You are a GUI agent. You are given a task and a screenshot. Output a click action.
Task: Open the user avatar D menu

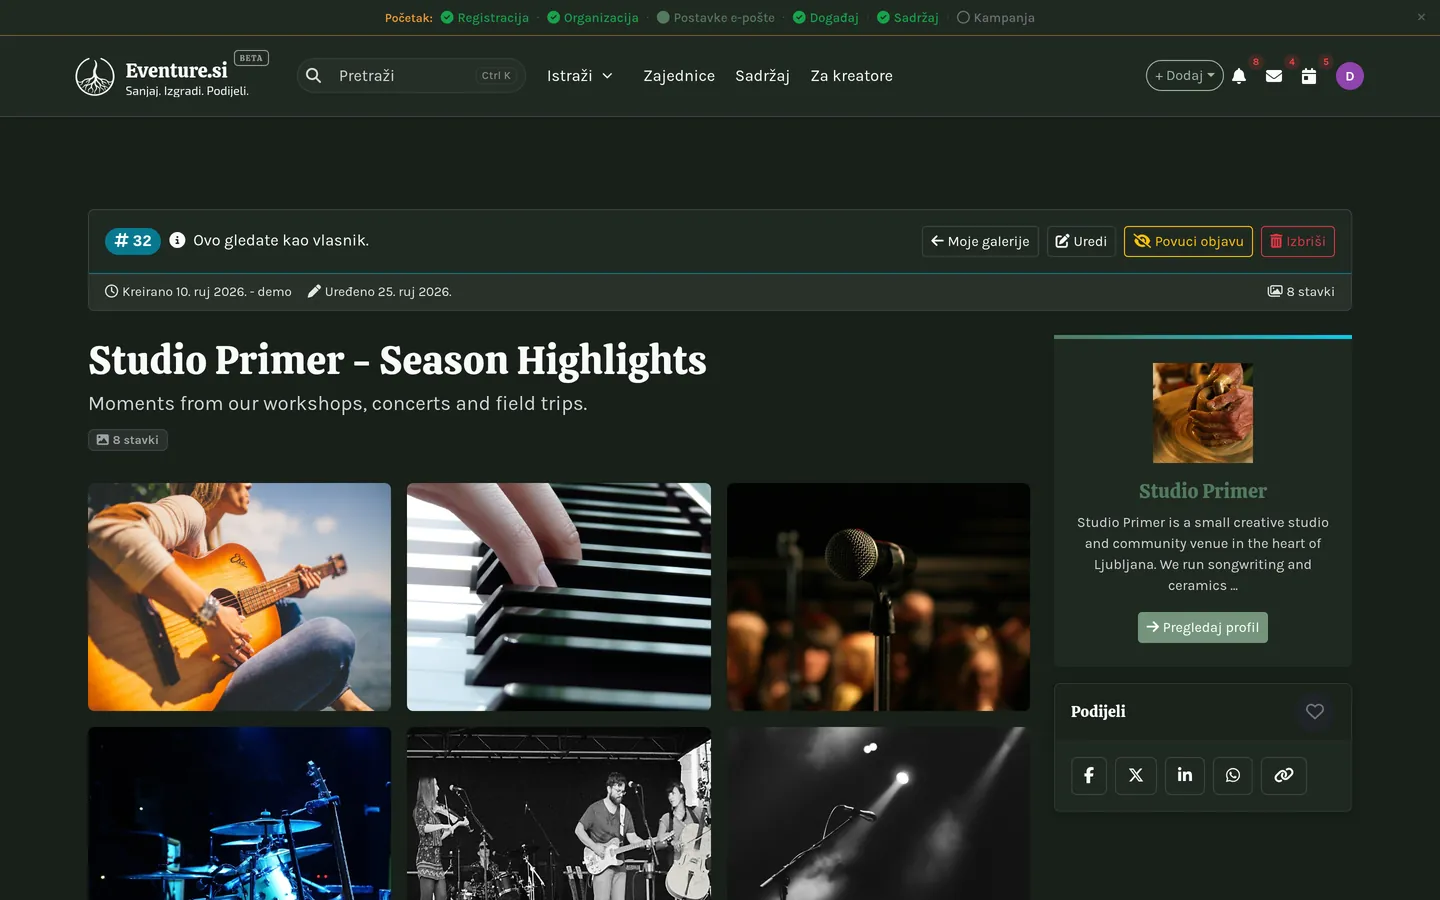tap(1350, 76)
